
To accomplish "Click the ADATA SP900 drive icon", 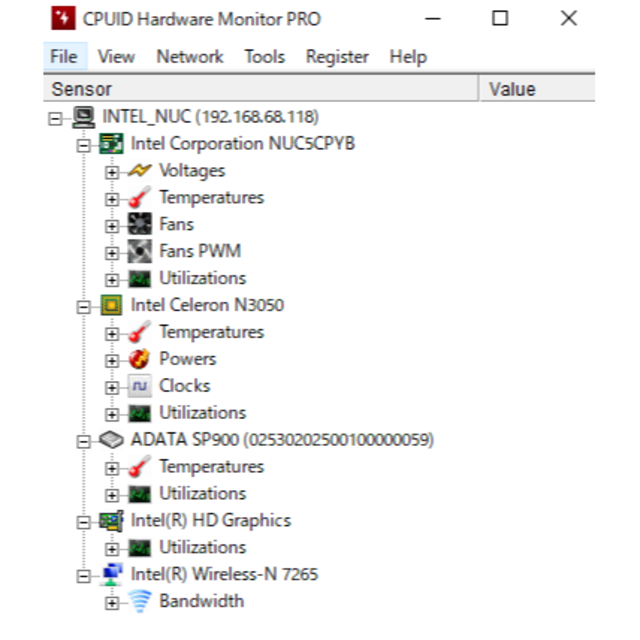I will click(x=111, y=440).
